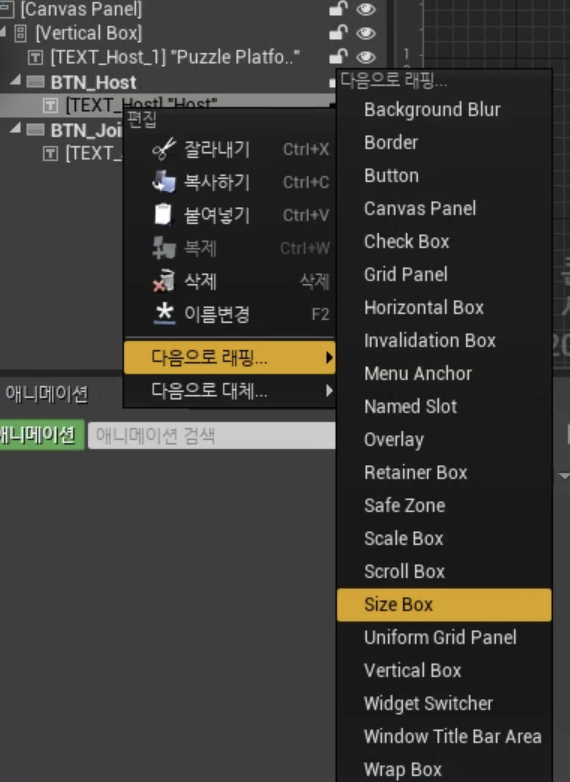Viewport: 570px width, 782px height.
Task: Select the TEXT_Host_1 "Puzzle Platfo.." tree row
Action: tap(192, 57)
